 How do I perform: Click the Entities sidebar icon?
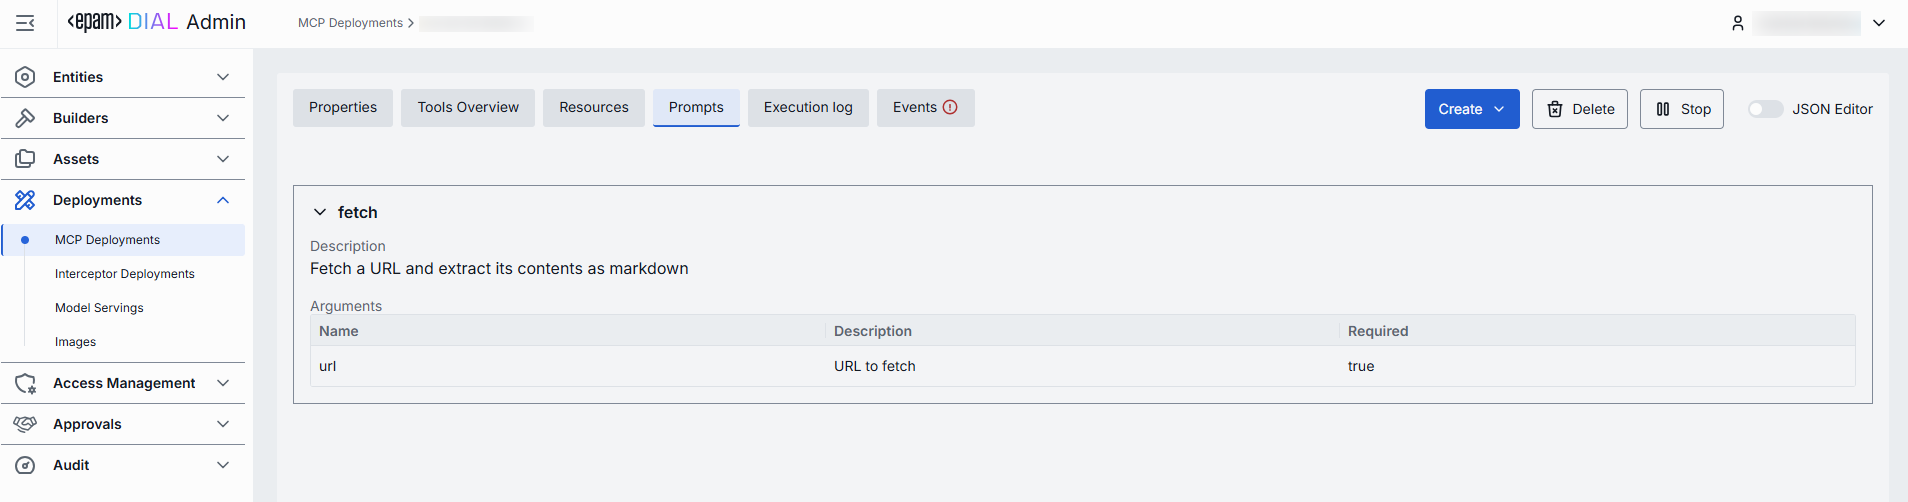(x=25, y=77)
